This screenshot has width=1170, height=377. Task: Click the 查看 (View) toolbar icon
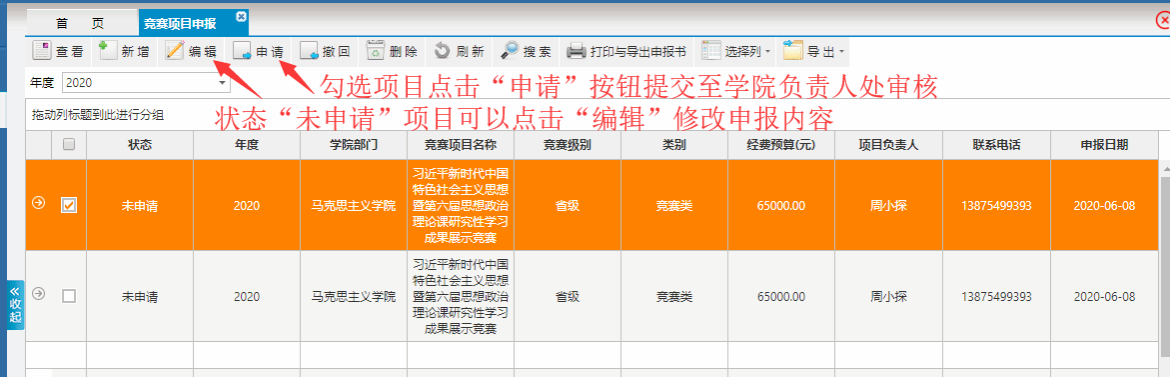click(58, 52)
